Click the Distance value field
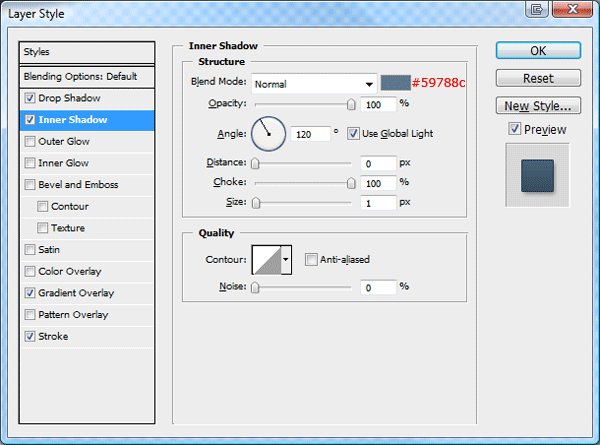 pyautogui.click(x=378, y=164)
